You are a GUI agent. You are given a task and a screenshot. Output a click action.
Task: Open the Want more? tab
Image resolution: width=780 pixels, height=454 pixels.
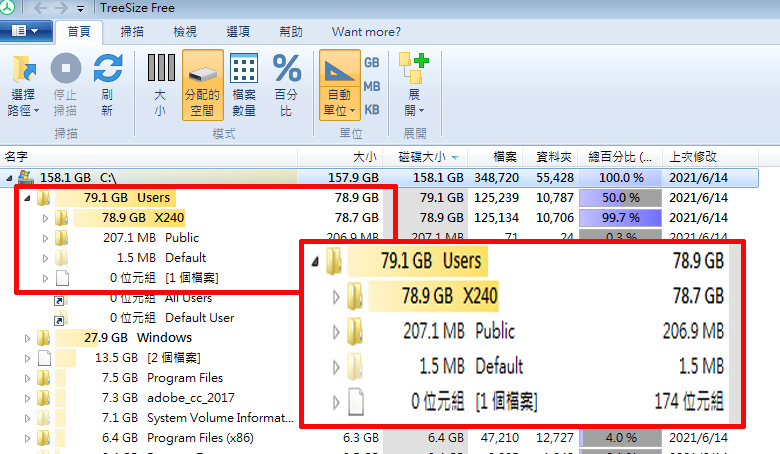pos(366,32)
